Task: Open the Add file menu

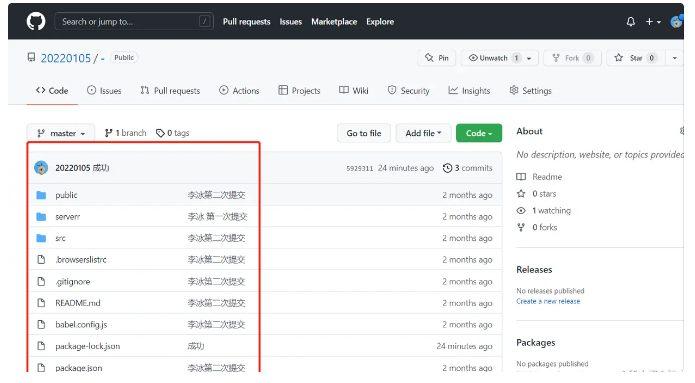Action: (423, 133)
